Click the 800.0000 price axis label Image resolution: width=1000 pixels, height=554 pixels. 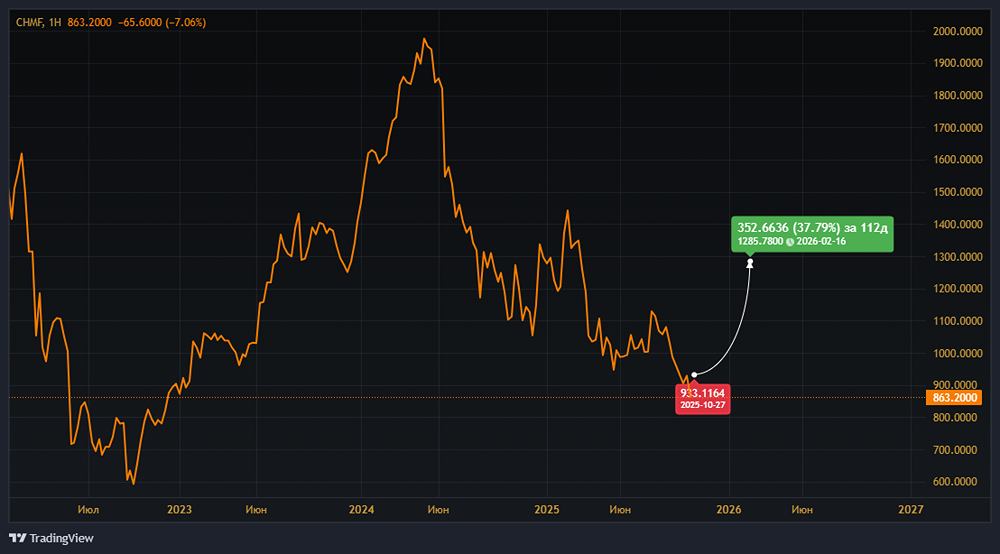tap(954, 418)
